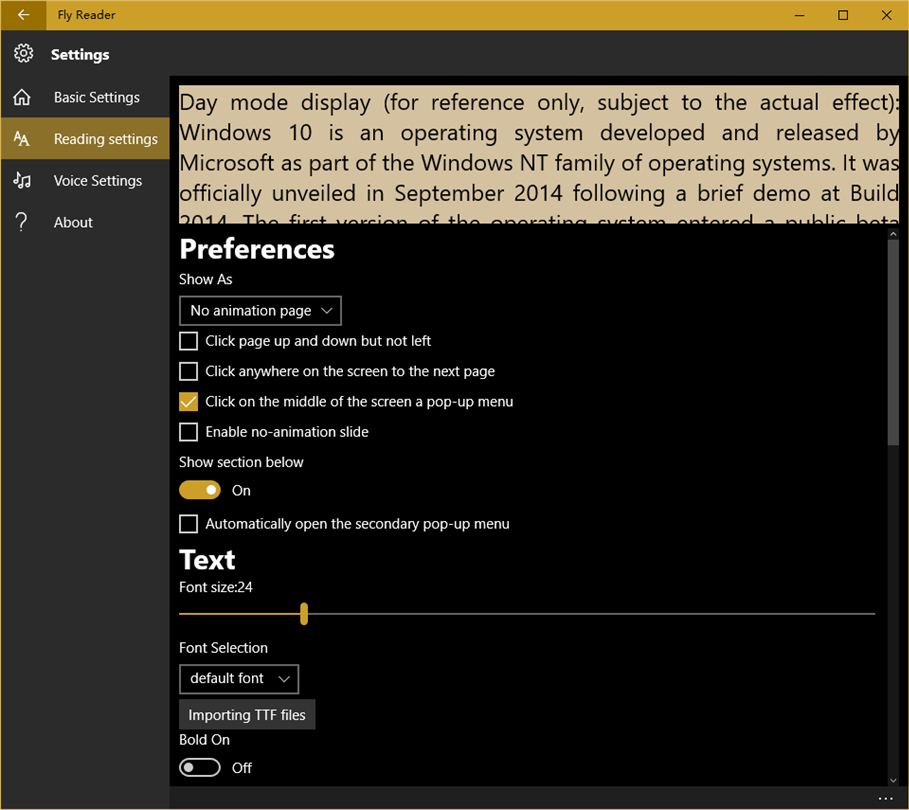The width and height of the screenshot is (909, 810).
Task: Open the three-dot more options menu
Action: click(x=885, y=798)
